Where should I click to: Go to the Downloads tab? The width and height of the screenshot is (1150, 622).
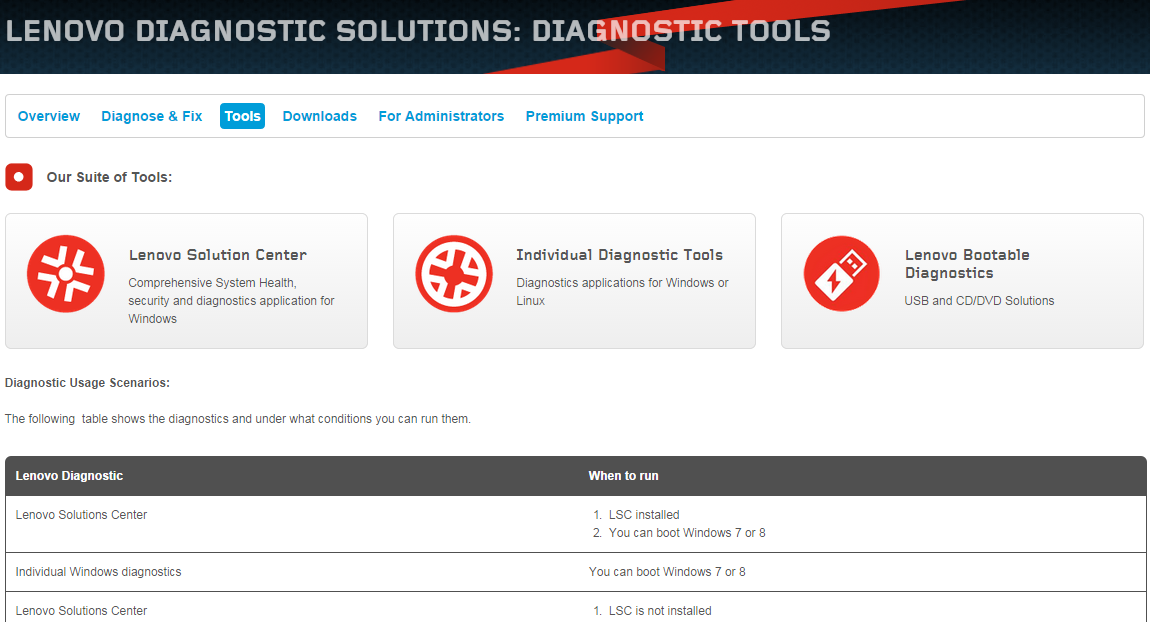click(320, 116)
